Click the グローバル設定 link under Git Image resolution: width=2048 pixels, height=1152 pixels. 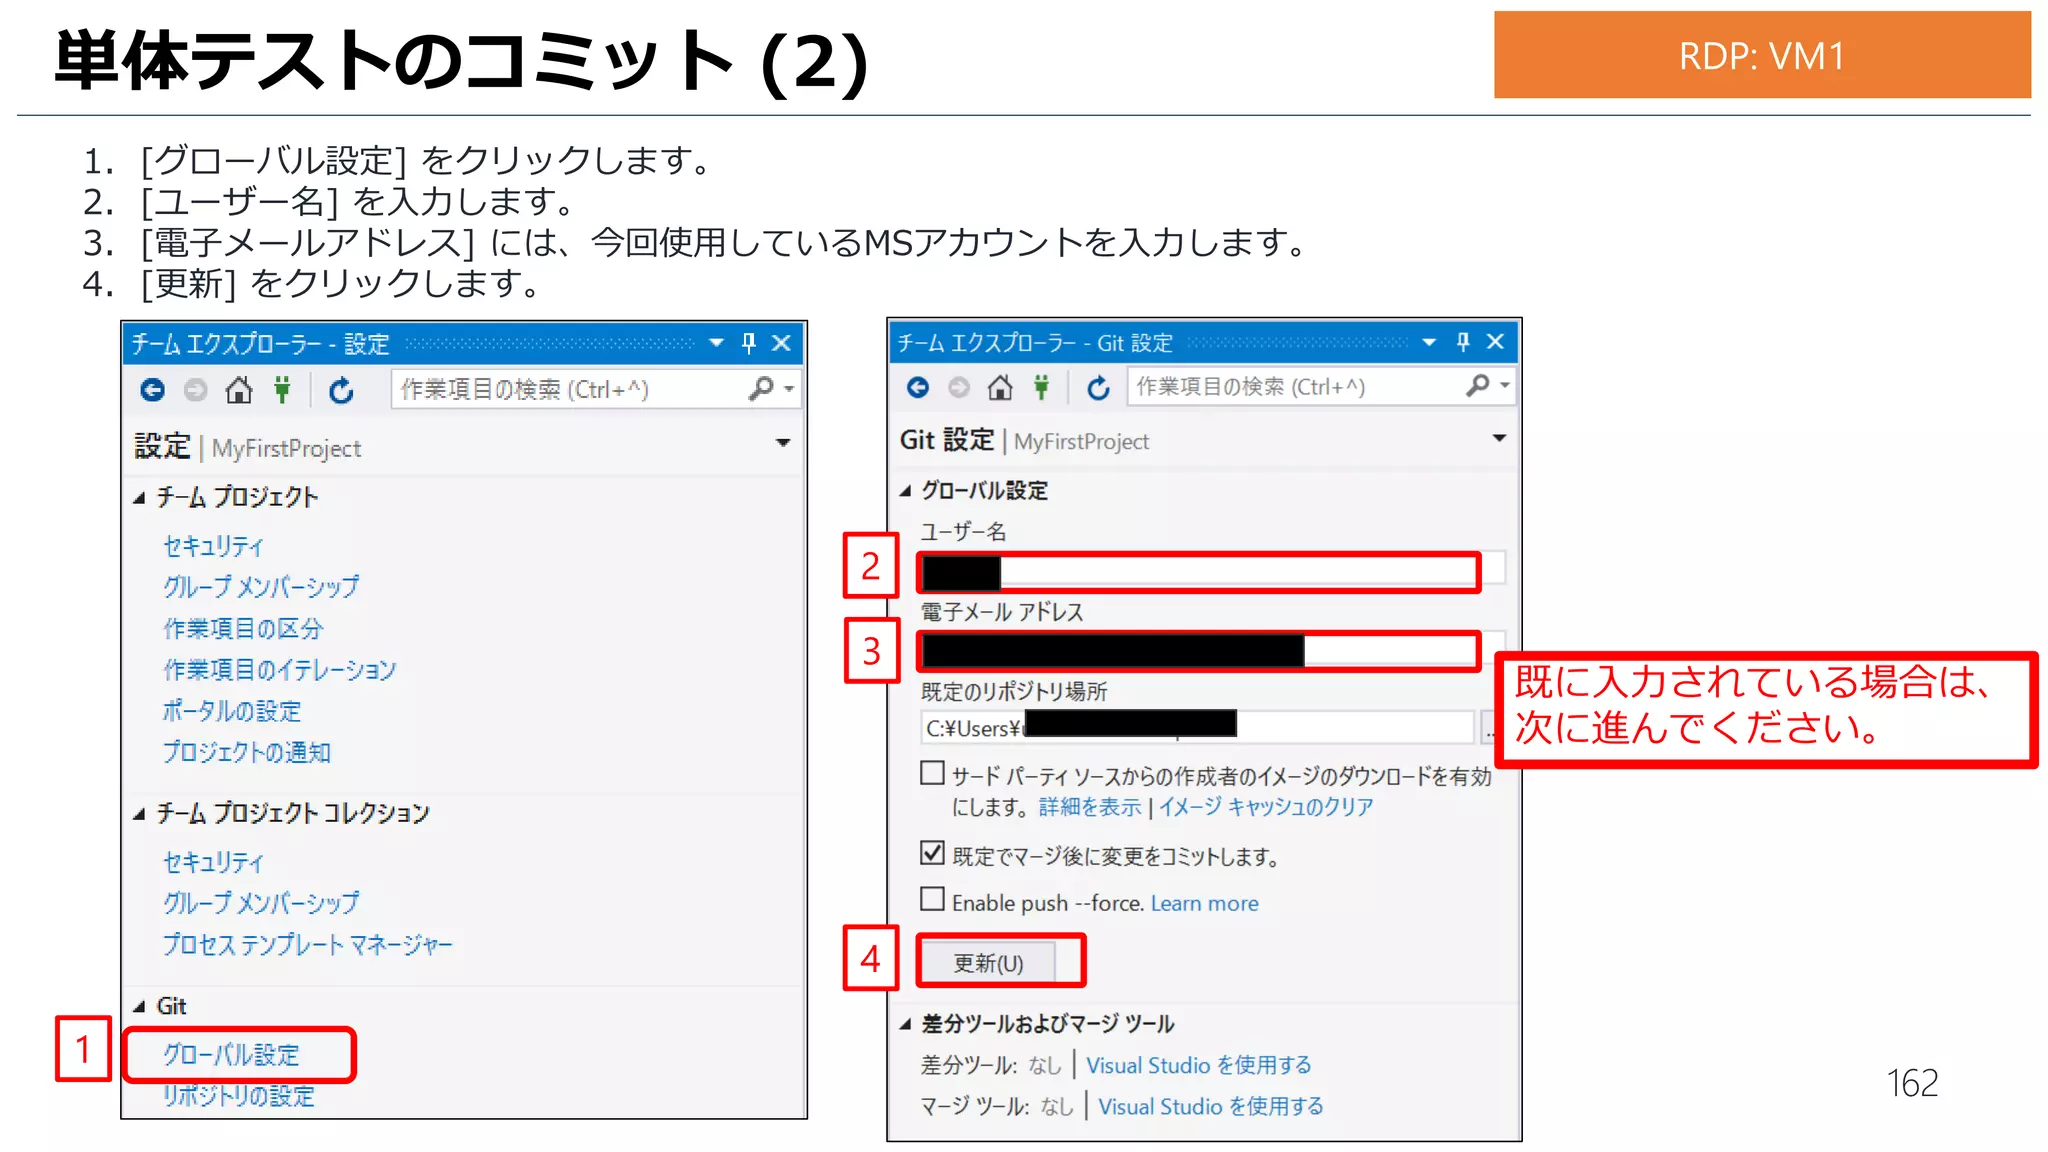click(231, 1055)
